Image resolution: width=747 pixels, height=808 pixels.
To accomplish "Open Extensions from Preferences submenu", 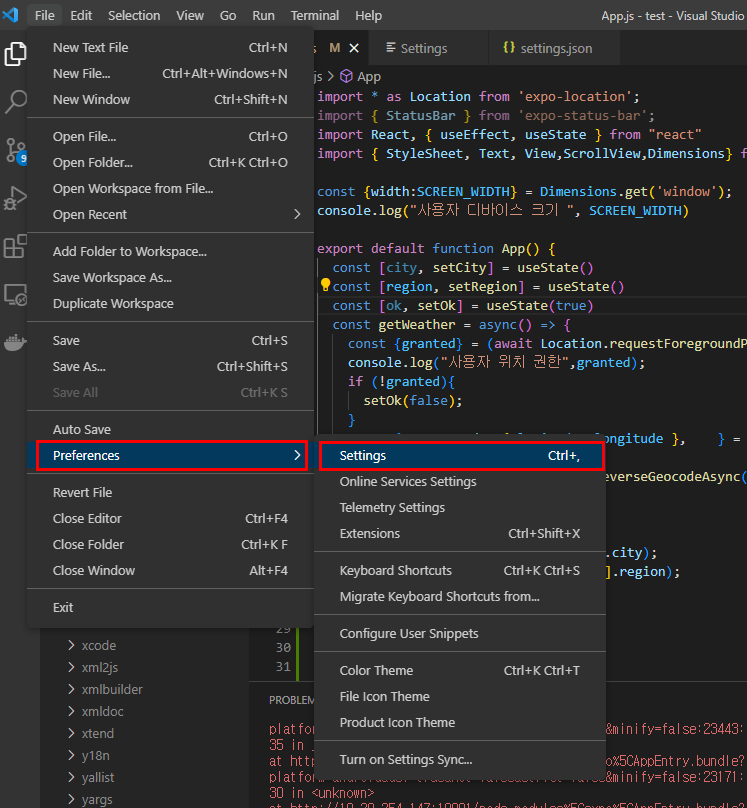I will click(x=460, y=533).
